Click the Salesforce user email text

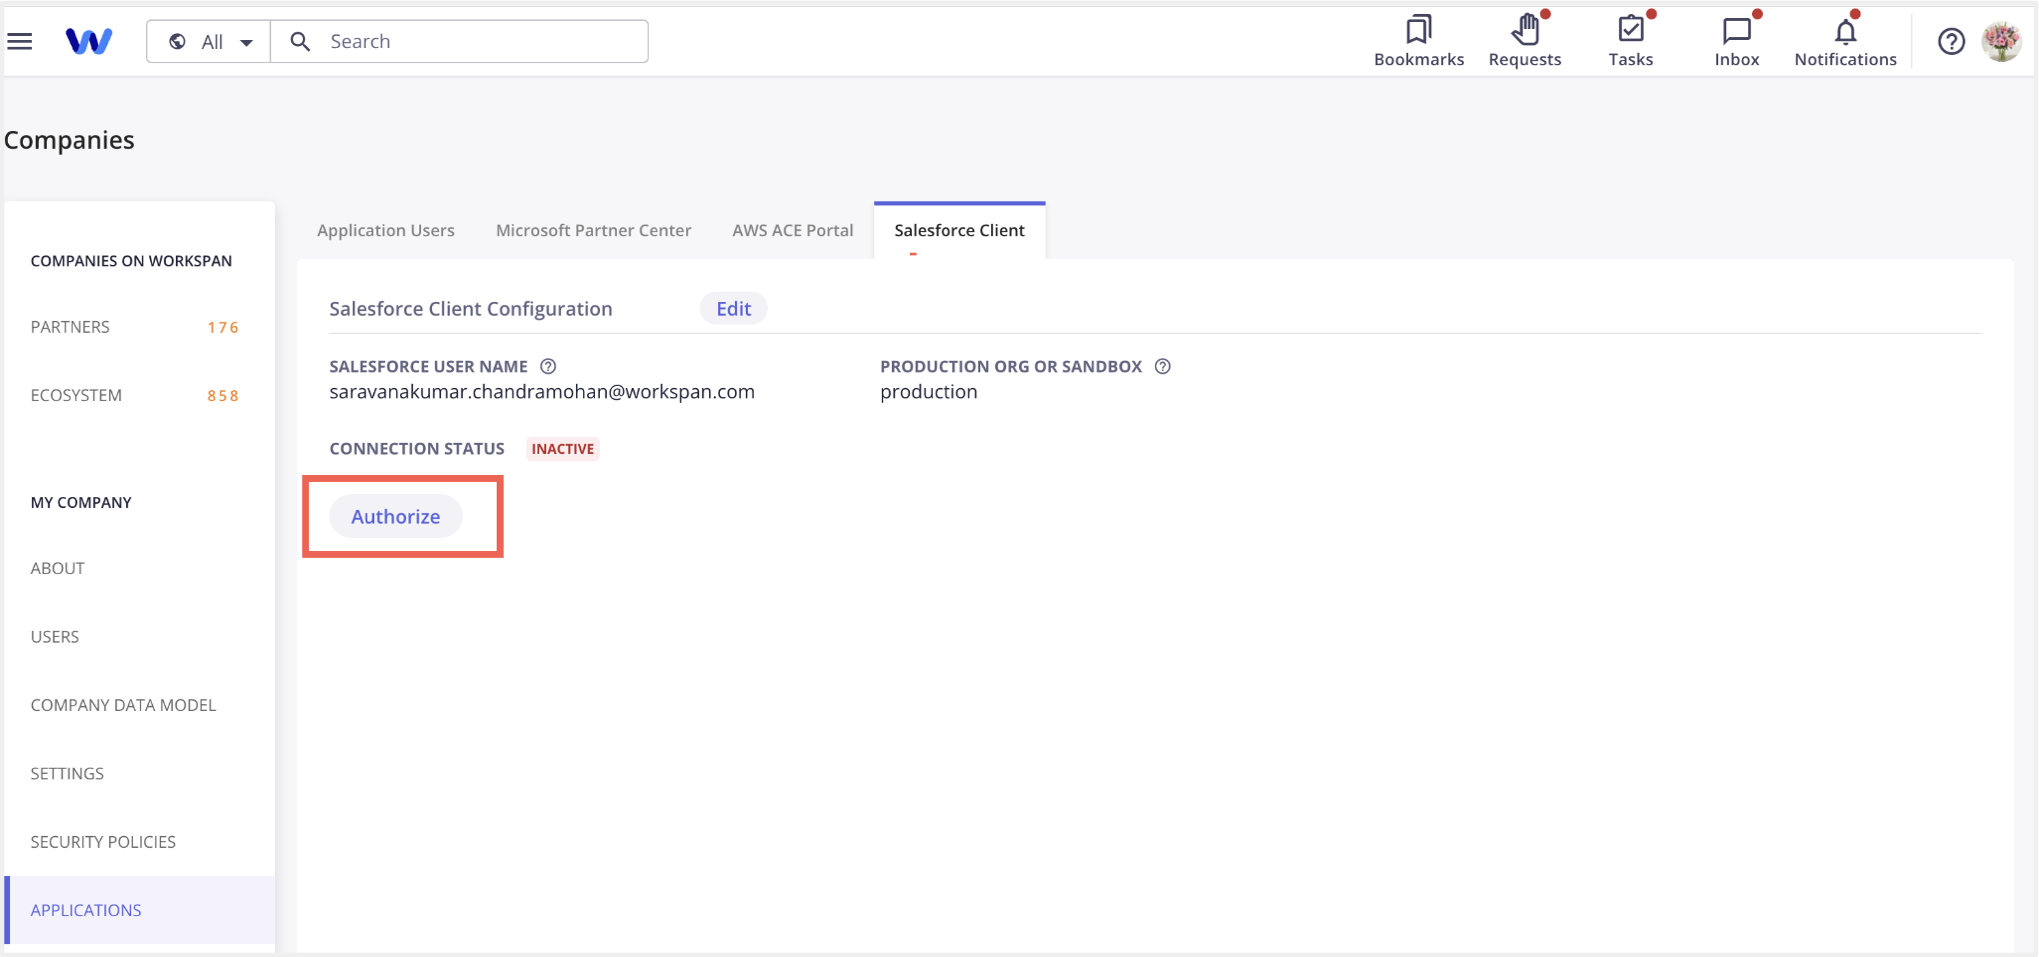click(542, 392)
